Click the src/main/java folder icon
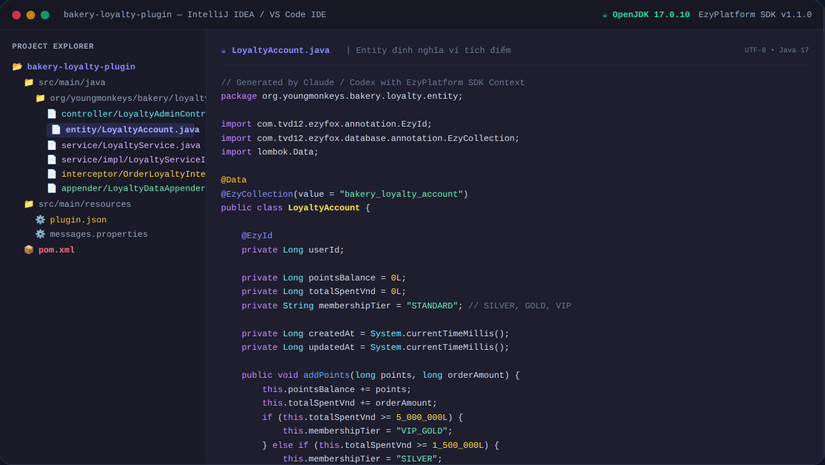The width and height of the screenshot is (825, 465). tap(29, 82)
